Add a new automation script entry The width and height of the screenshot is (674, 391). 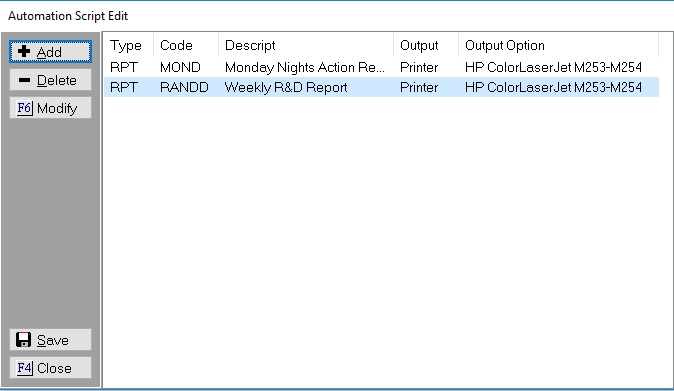click(x=50, y=52)
